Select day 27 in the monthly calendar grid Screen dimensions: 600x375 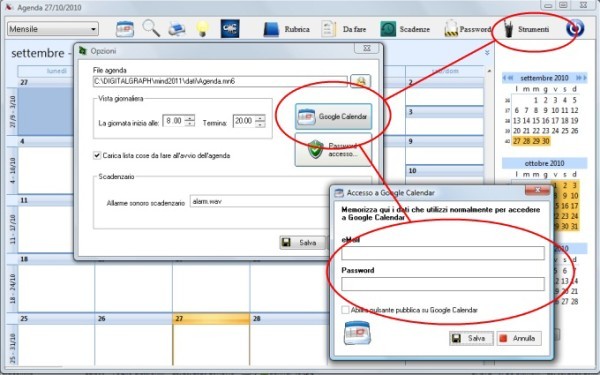click(211, 318)
